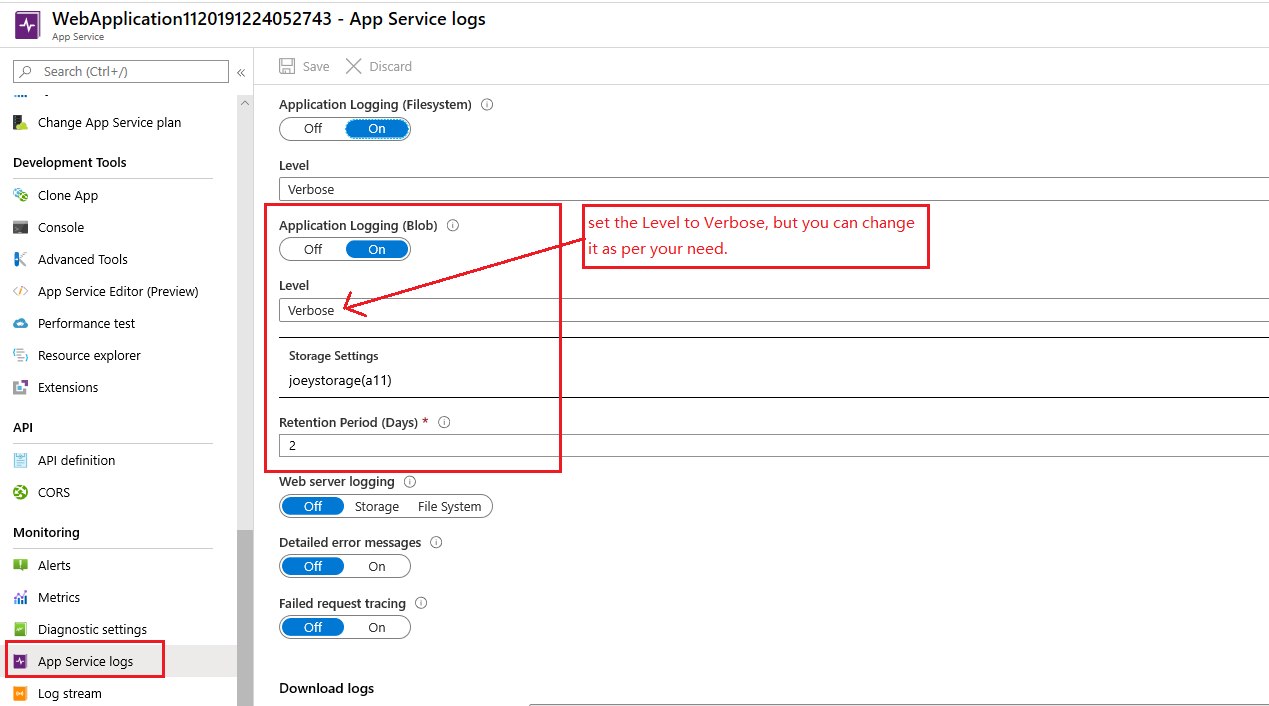Turn Detailed error messages On
Screen dimensions: 1269x706
point(377,566)
